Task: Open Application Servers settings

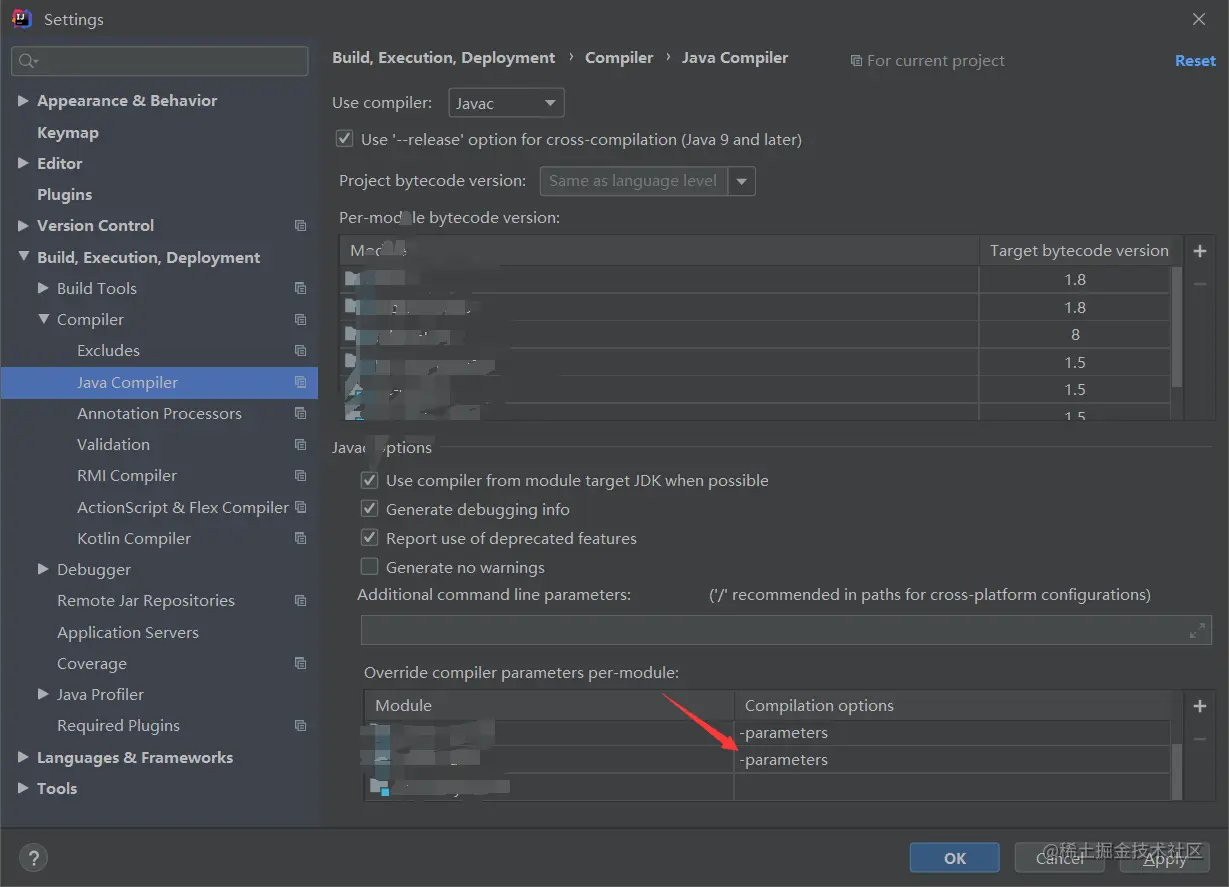Action: point(128,632)
